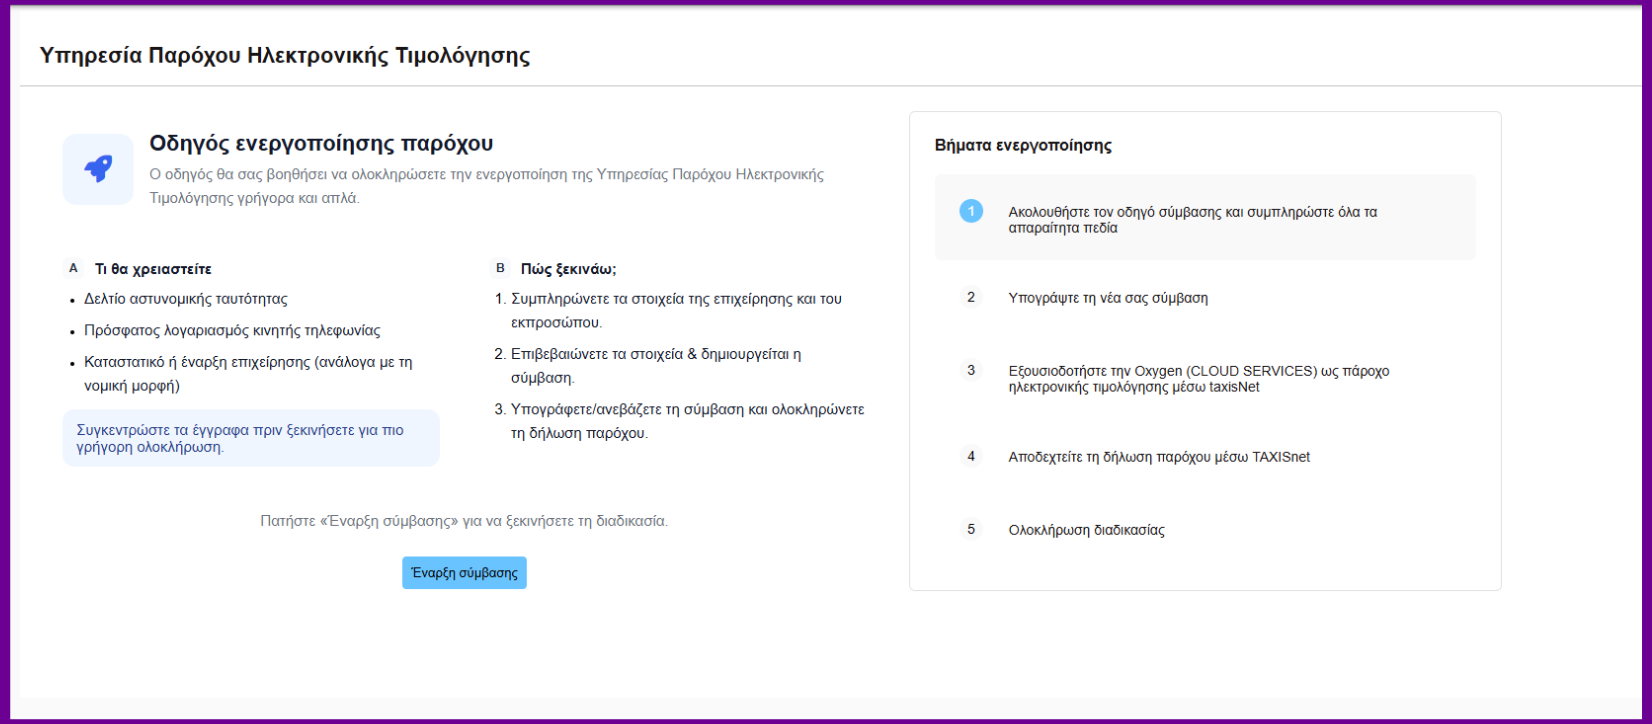Click the step 5 number badge

(x=970, y=529)
